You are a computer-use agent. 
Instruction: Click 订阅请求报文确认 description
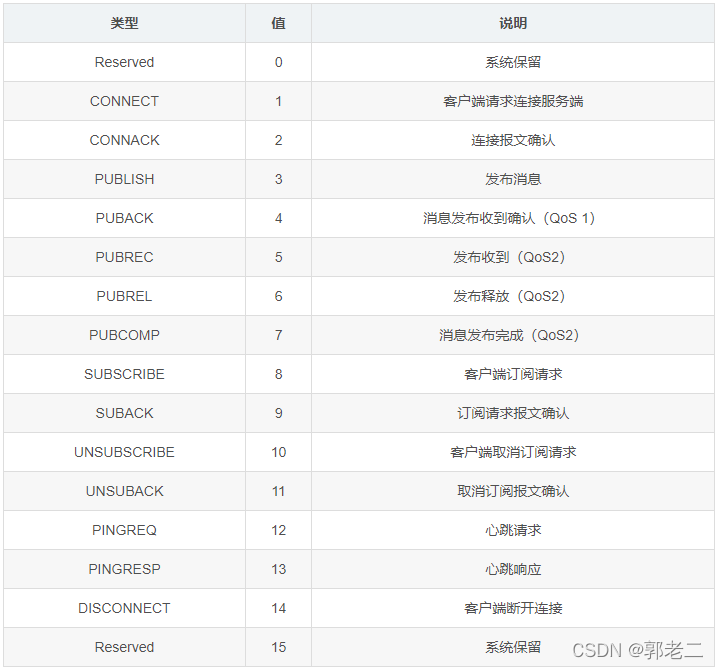[x=513, y=413]
